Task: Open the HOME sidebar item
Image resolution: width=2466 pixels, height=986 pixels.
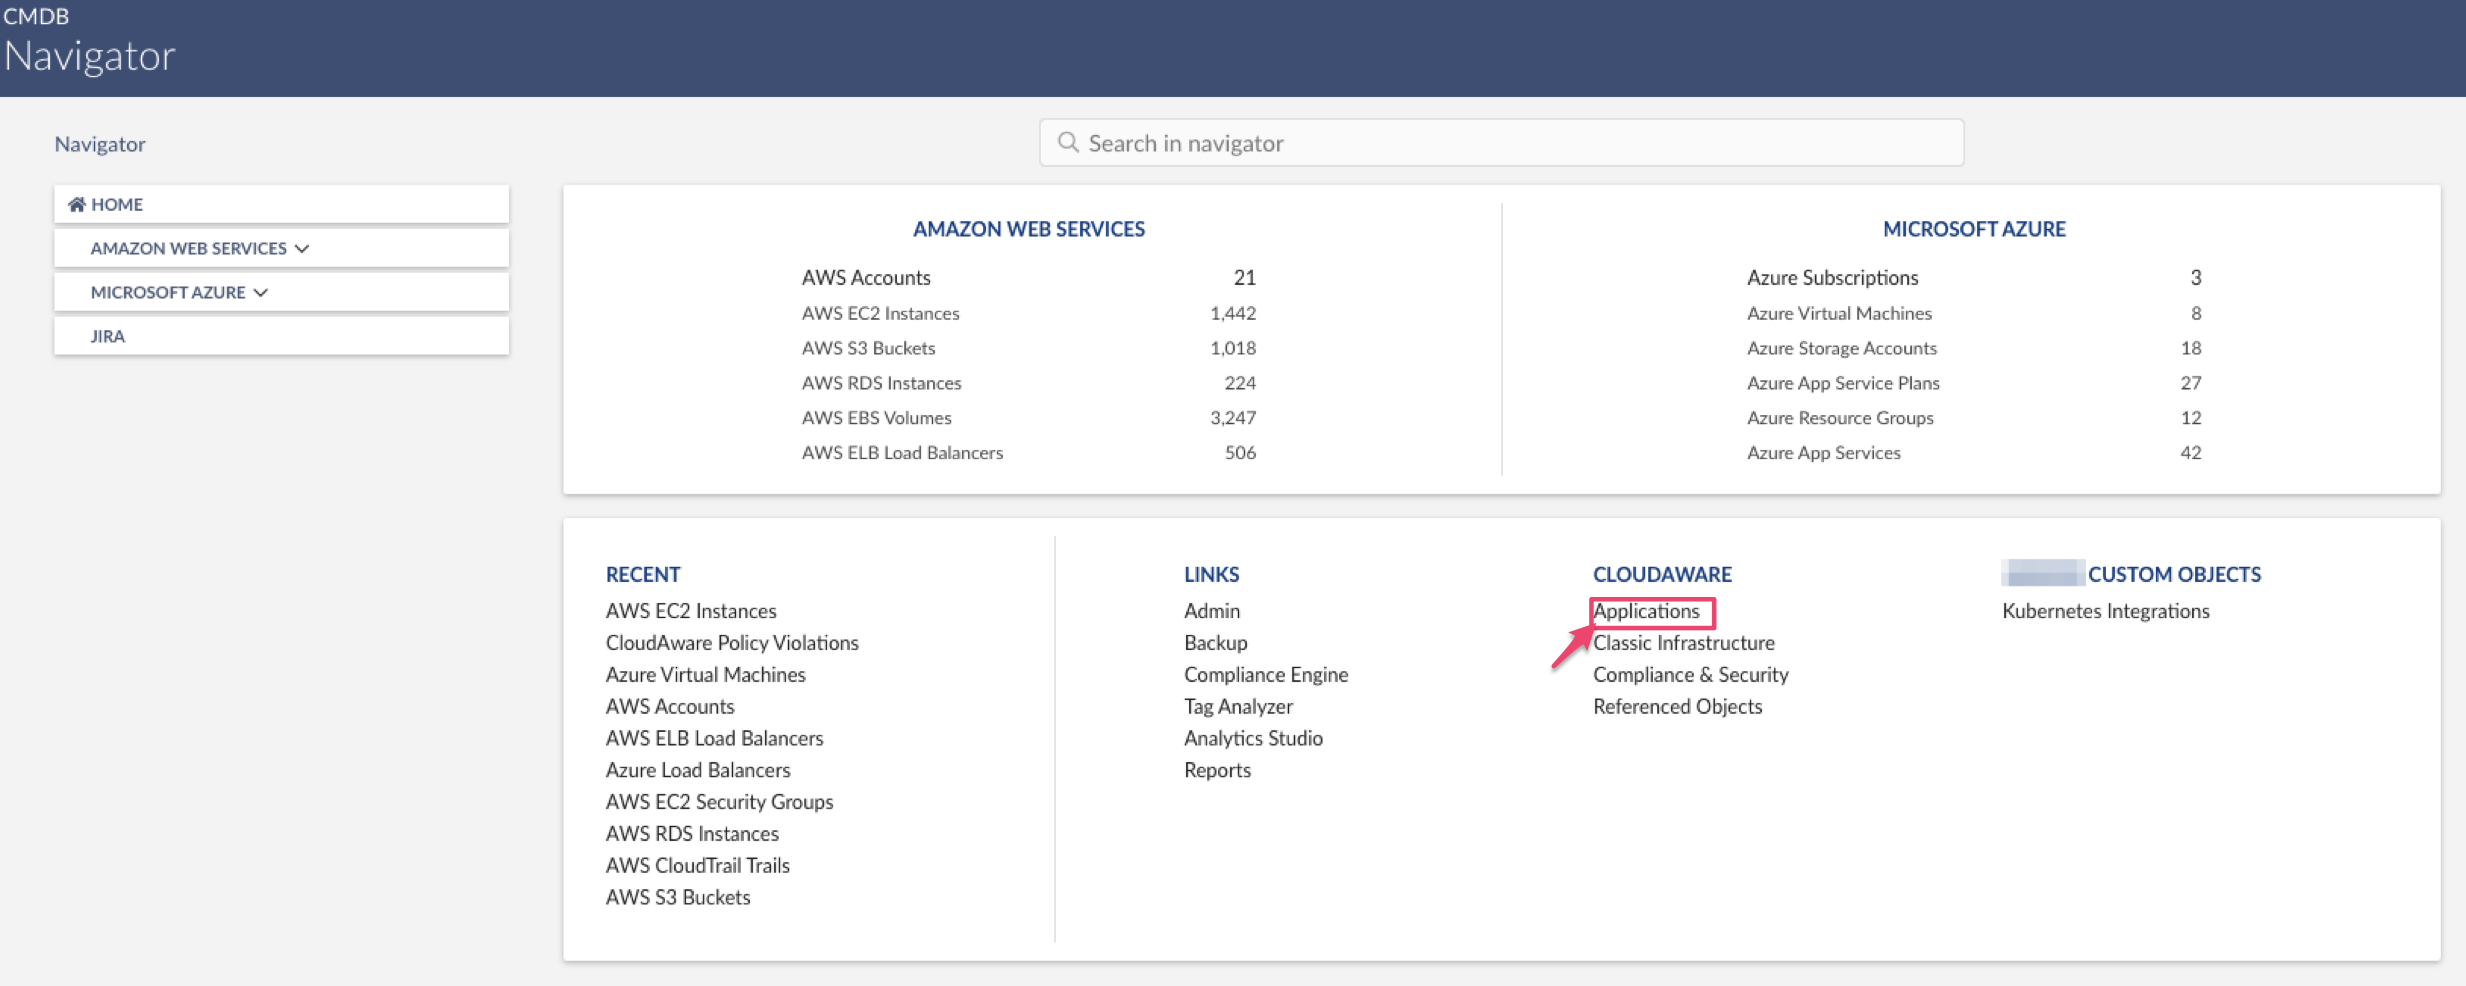Action: (x=281, y=204)
